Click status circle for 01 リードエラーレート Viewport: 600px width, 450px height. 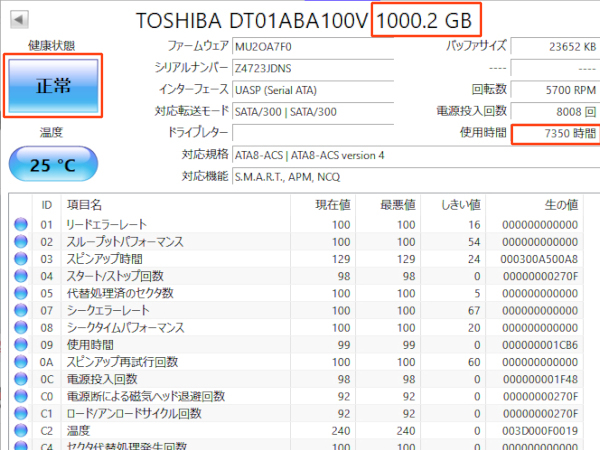coord(21,224)
